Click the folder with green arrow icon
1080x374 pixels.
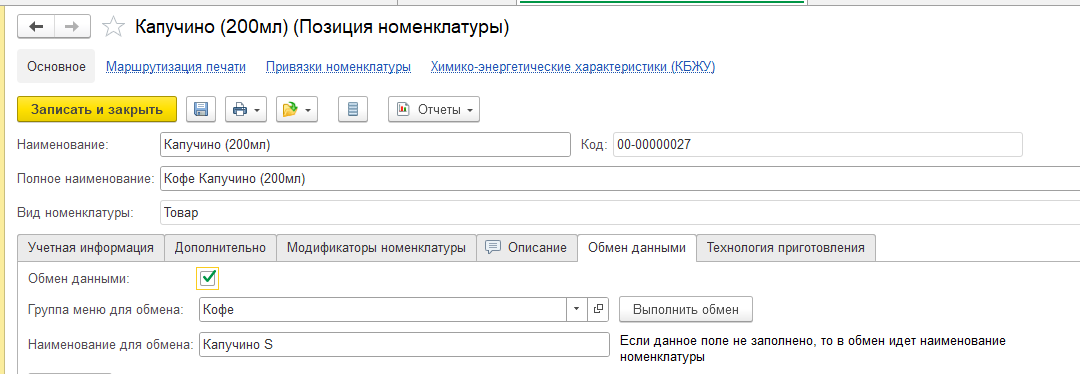(290, 109)
